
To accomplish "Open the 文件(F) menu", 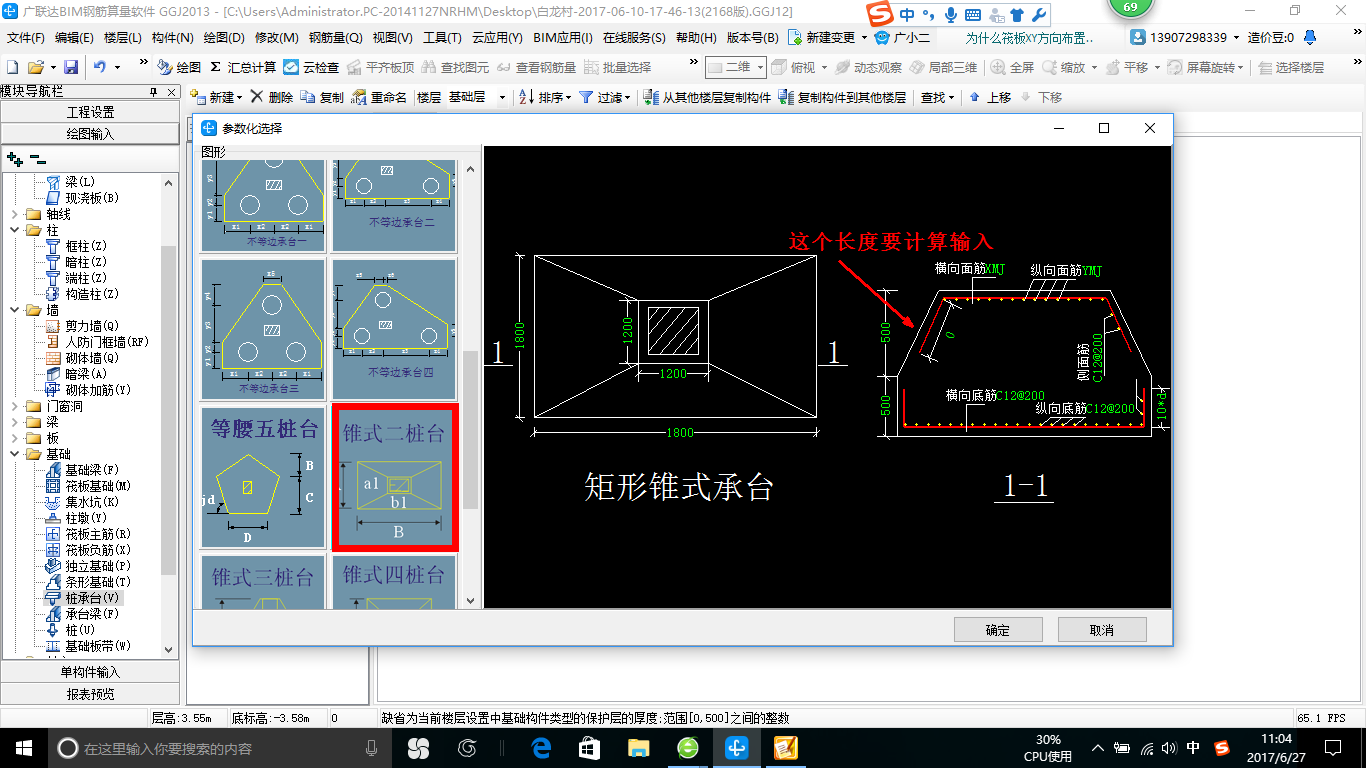I will click(x=26, y=38).
